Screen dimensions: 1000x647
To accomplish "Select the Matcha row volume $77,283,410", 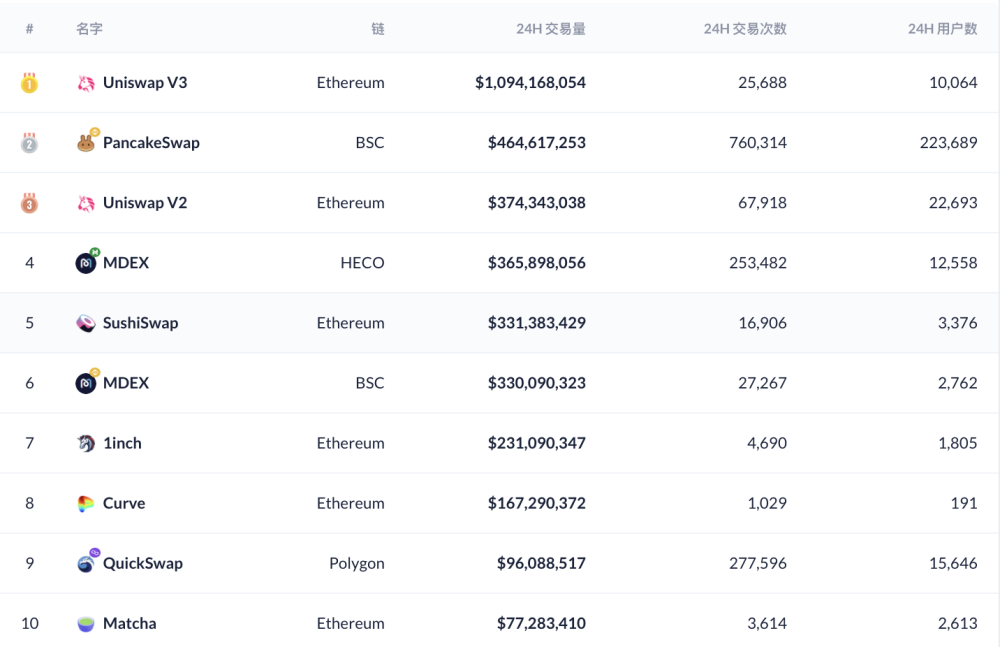I will (x=541, y=623).
